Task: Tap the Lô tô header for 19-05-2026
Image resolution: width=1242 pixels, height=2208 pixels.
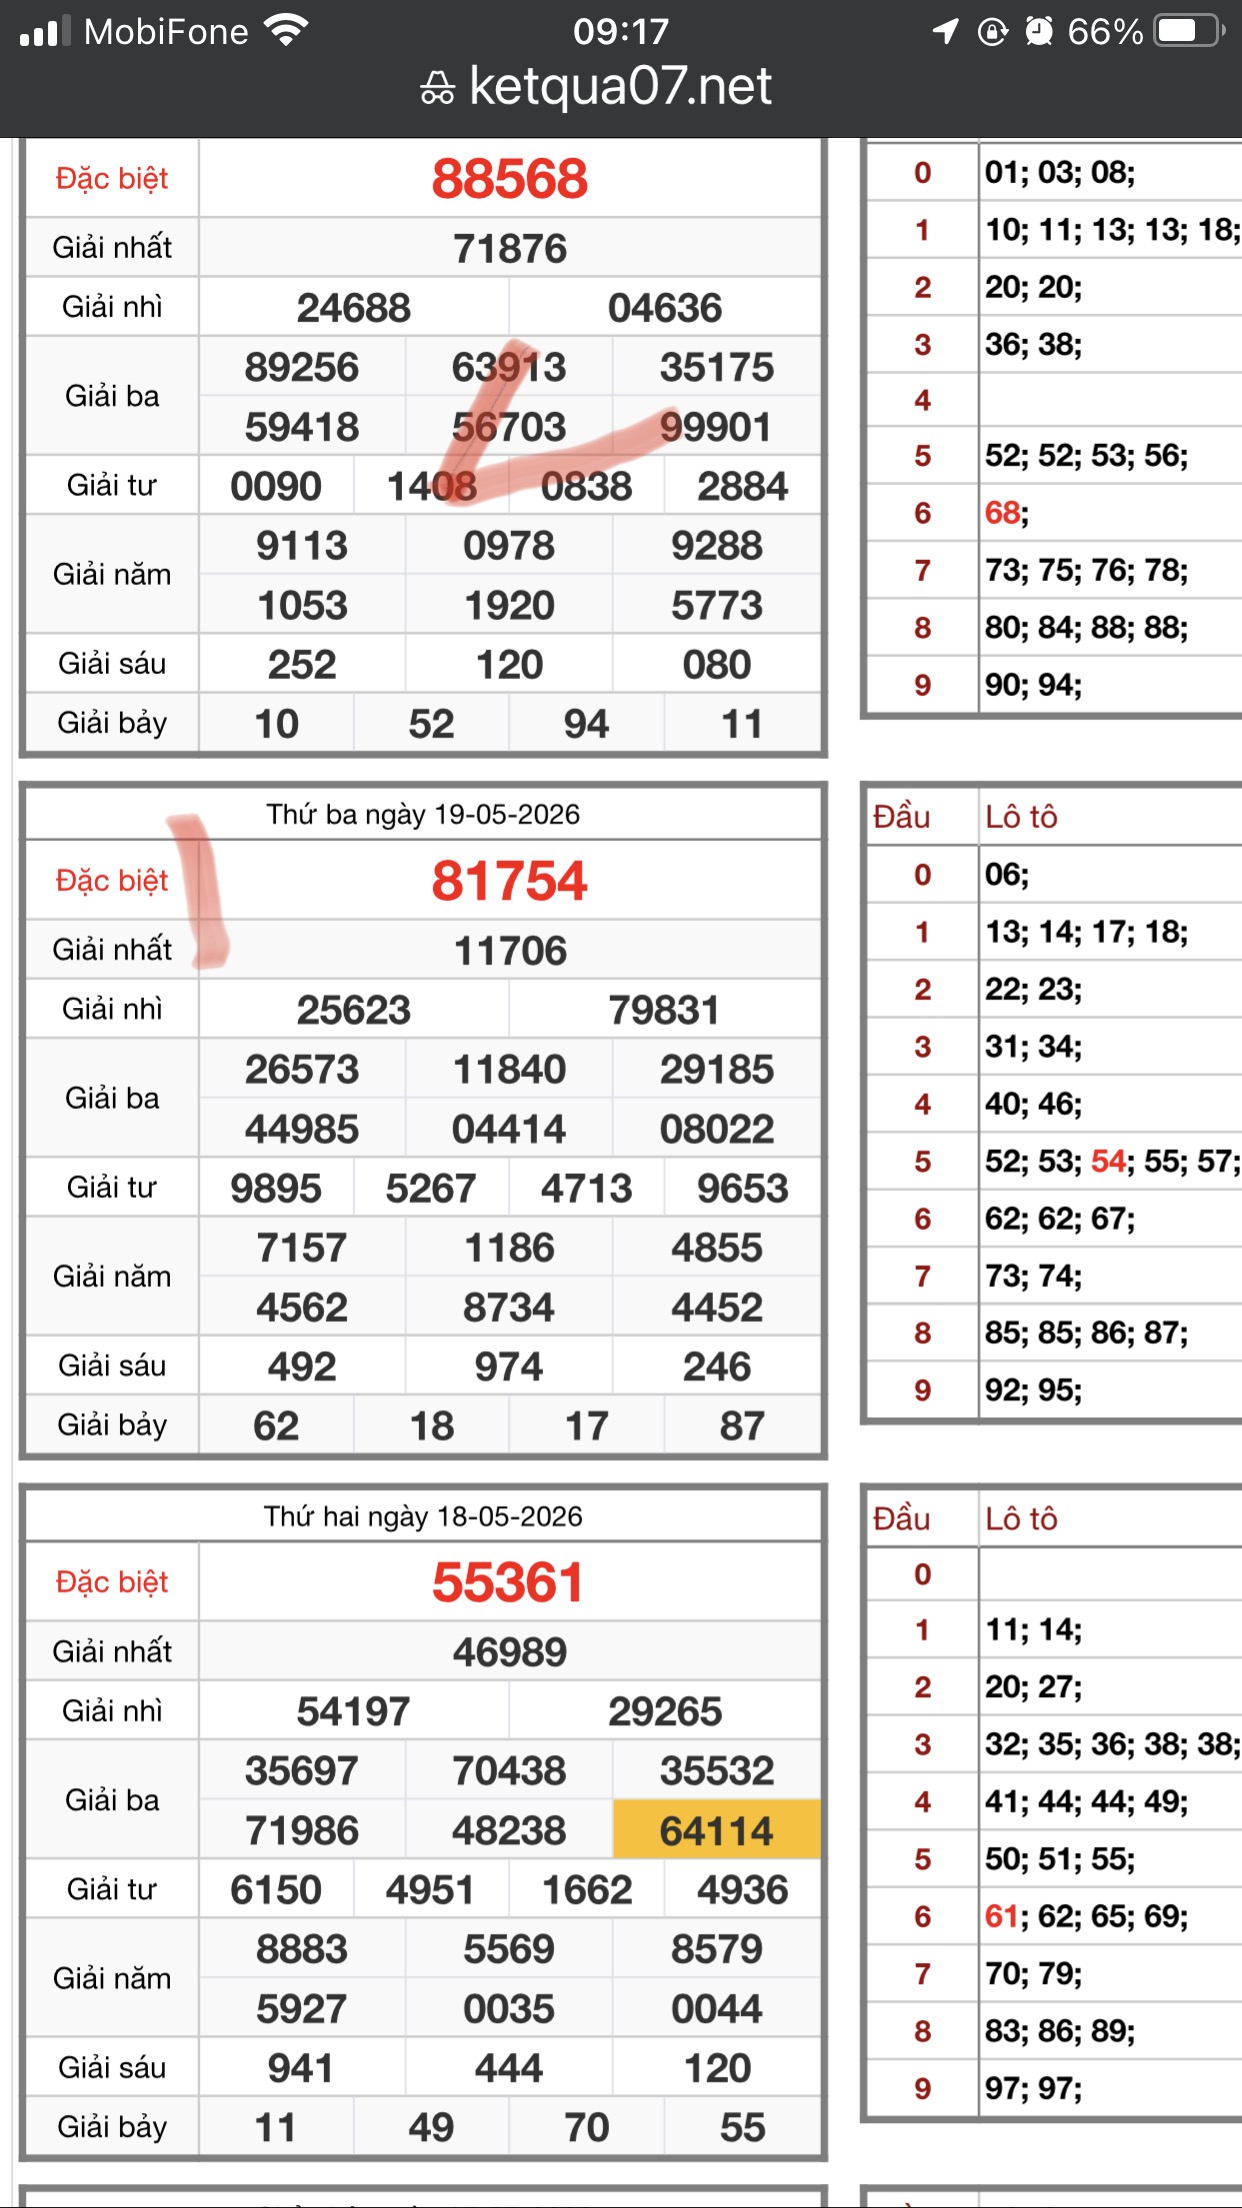Action: [x=1021, y=817]
